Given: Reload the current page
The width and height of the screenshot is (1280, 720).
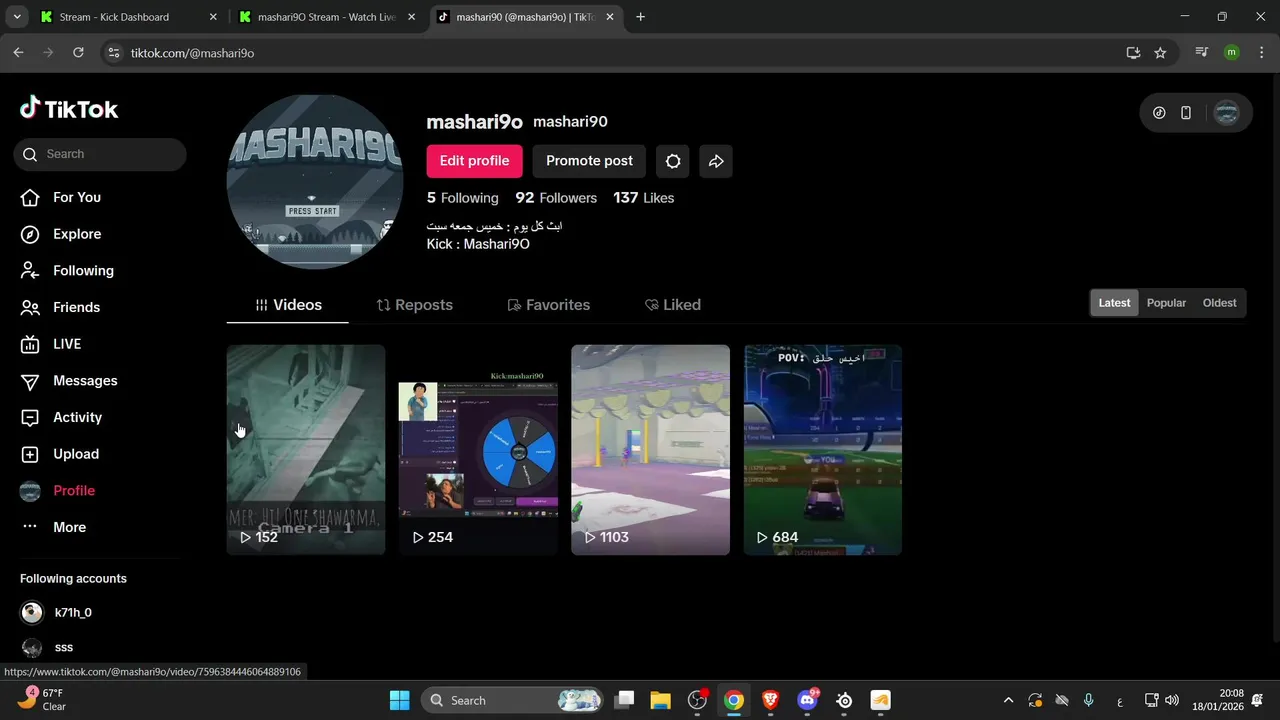Looking at the screenshot, I should 78,53.
